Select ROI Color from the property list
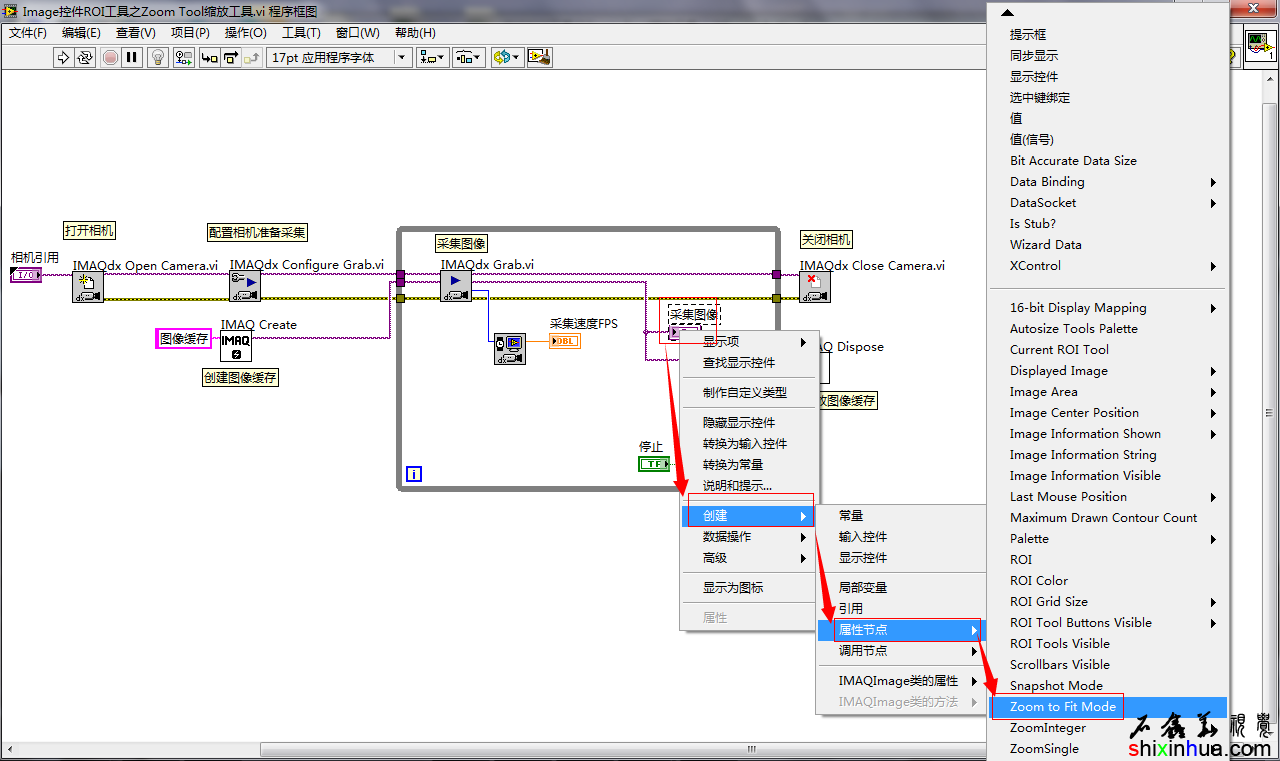1280x761 pixels. point(1038,581)
